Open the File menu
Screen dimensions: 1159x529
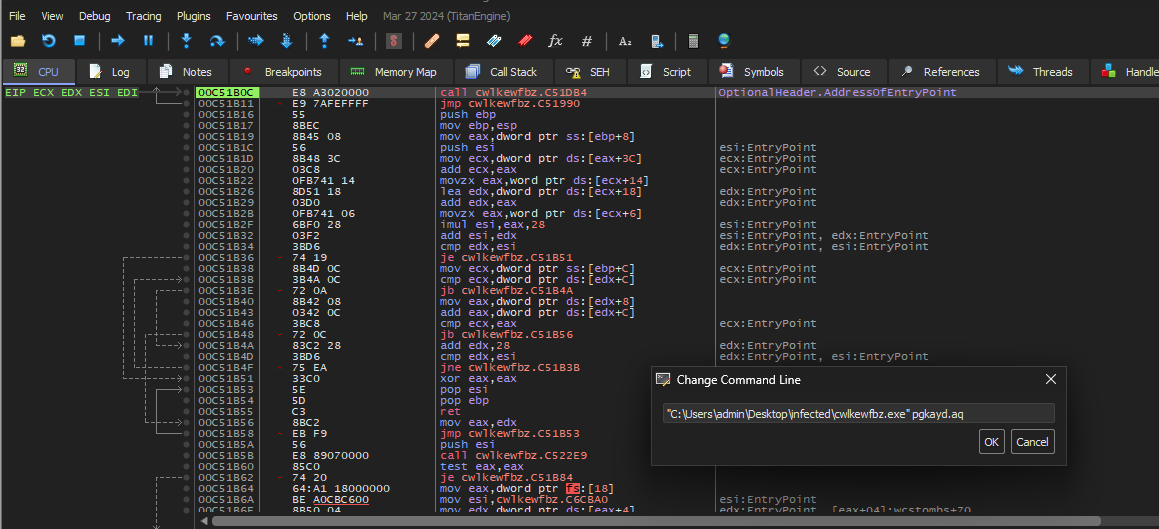pyautogui.click(x=17, y=16)
